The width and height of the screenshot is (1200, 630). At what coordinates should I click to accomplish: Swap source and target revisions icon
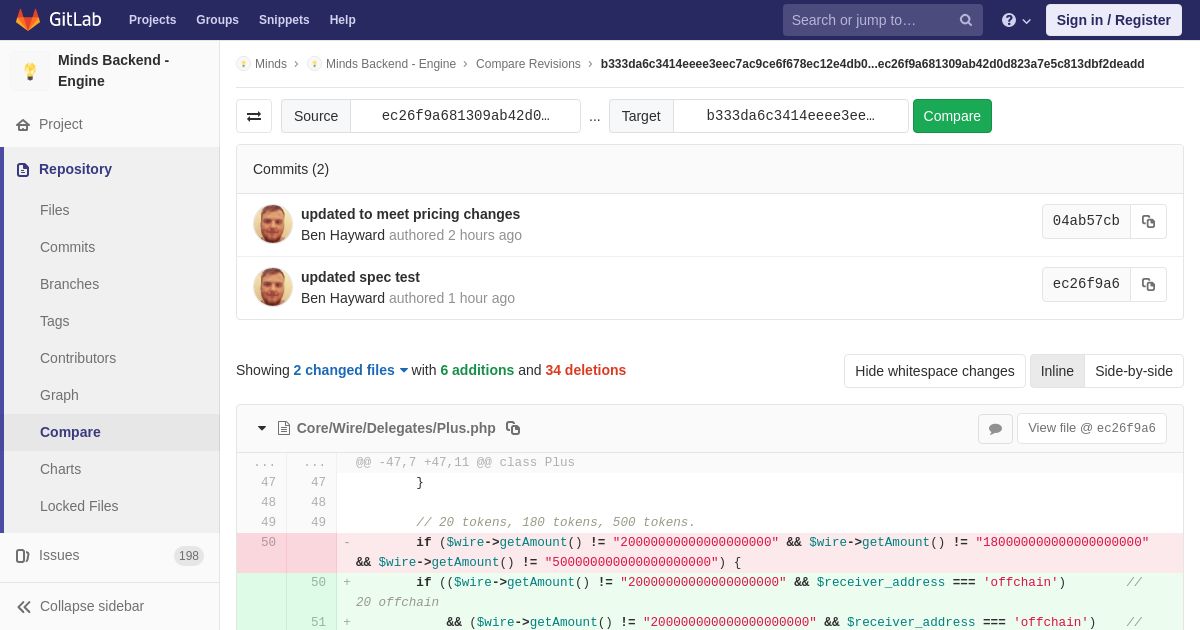(254, 116)
